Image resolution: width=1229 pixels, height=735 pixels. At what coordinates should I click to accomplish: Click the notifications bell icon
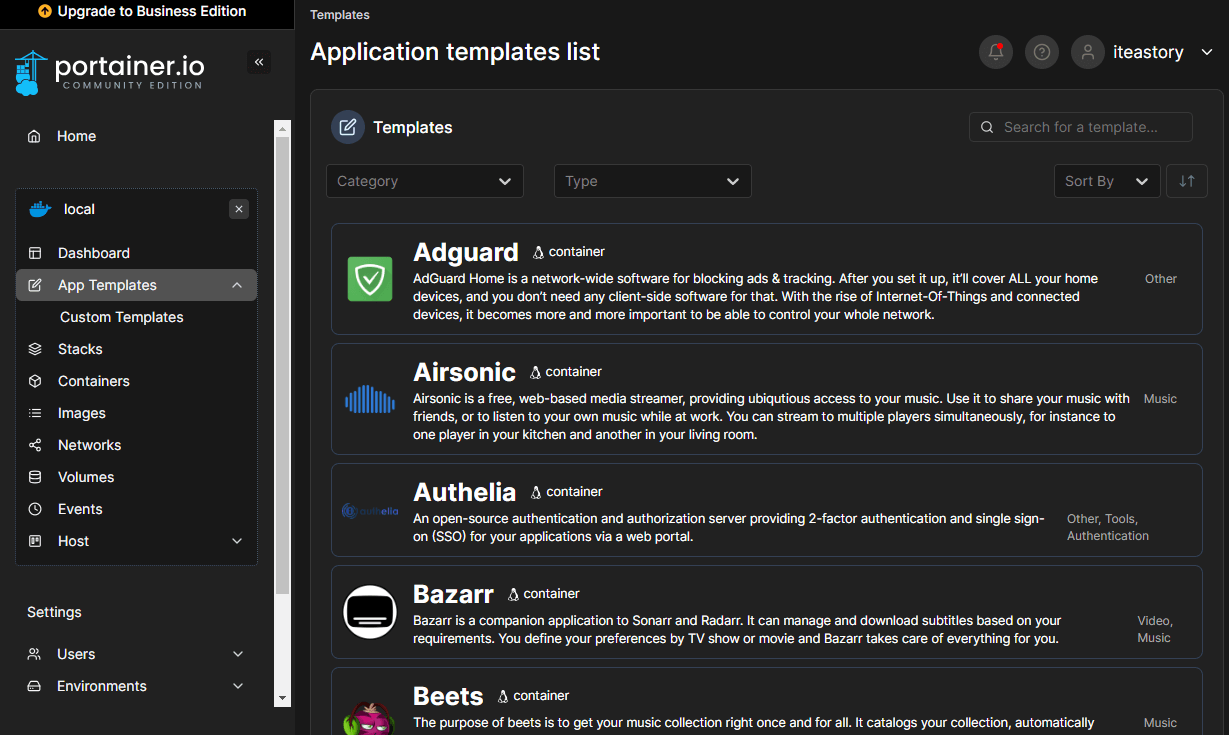coord(995,52)
